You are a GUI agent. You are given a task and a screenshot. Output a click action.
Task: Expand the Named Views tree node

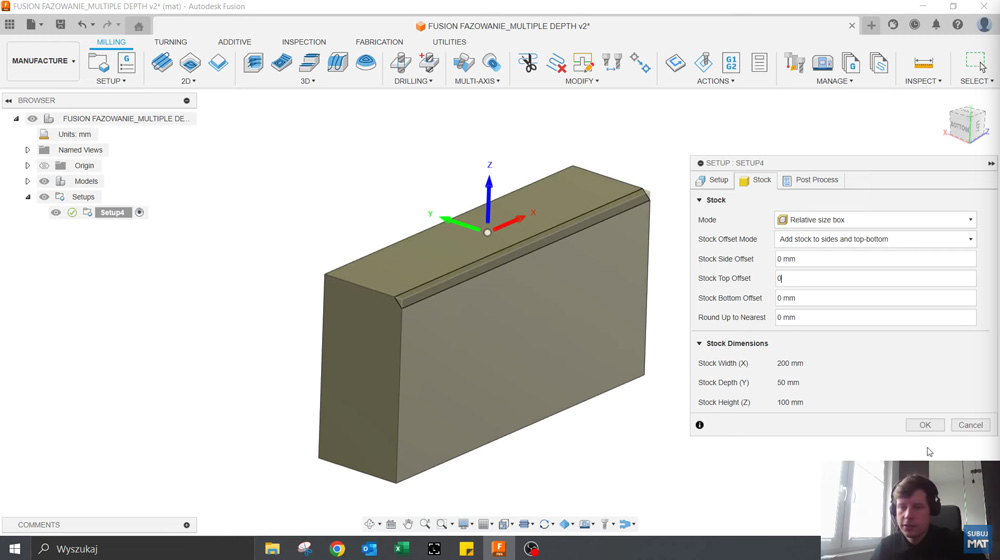28,150
